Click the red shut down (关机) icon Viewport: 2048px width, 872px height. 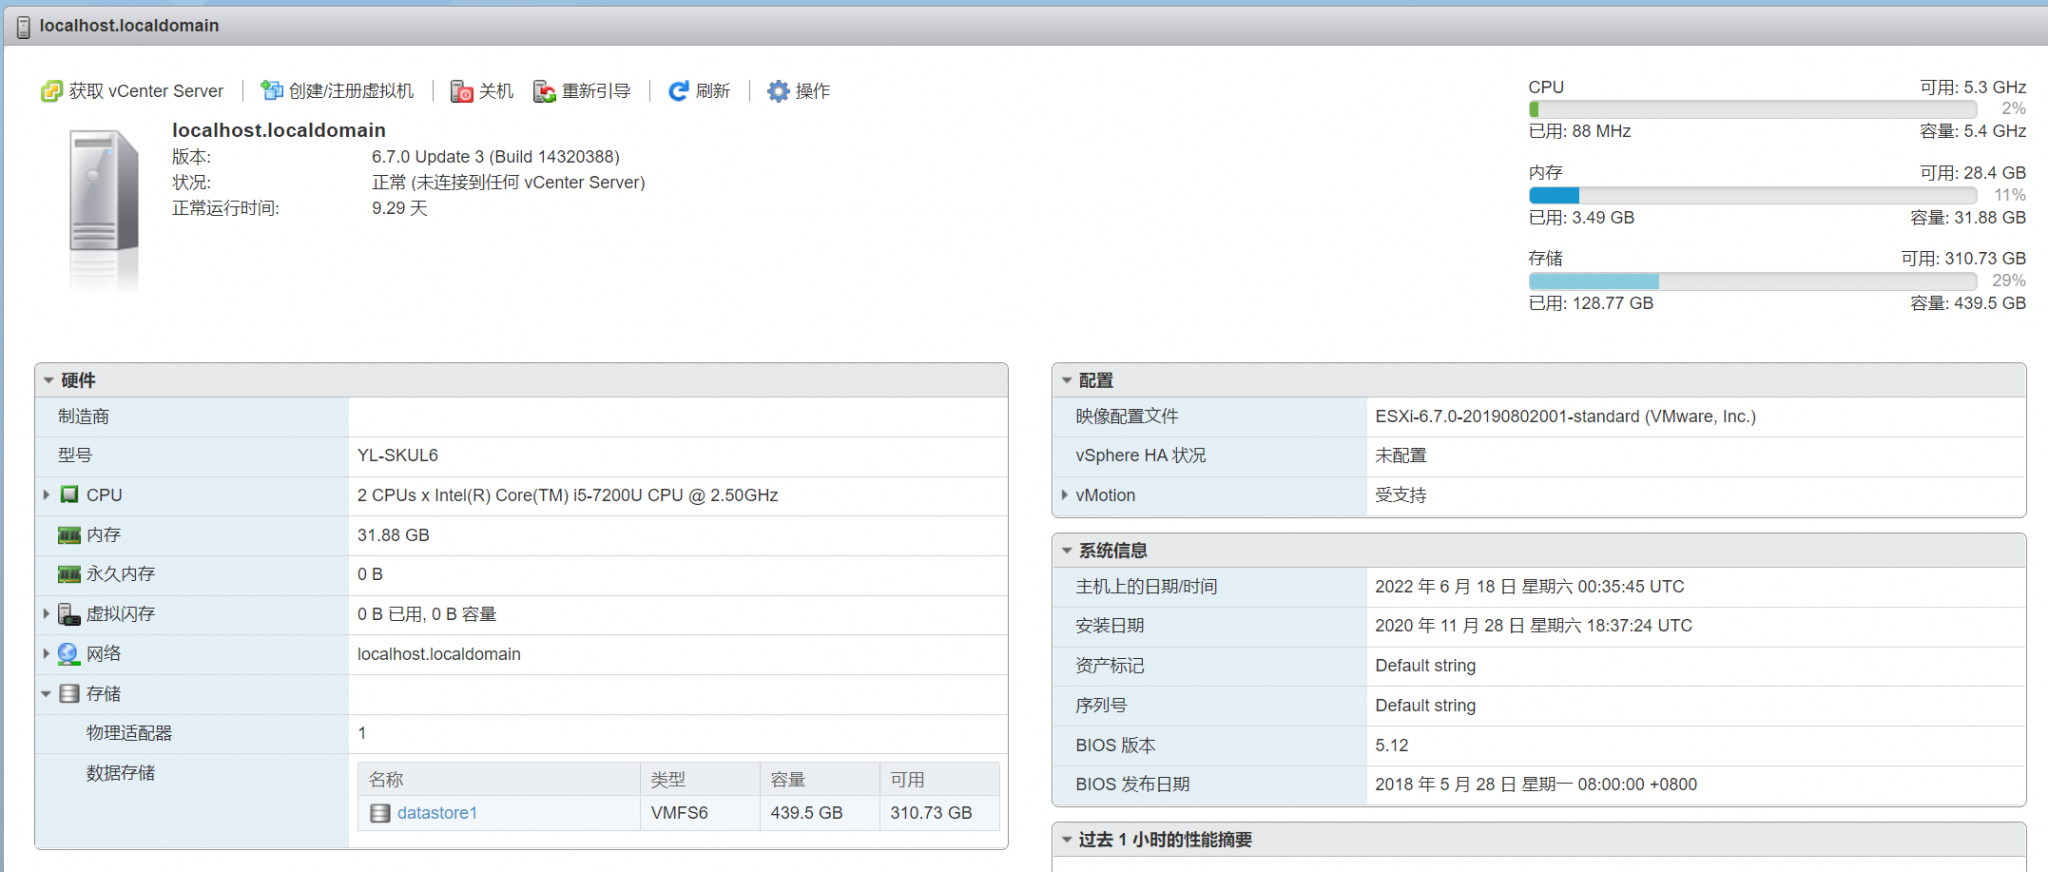[x=462, y=91]
